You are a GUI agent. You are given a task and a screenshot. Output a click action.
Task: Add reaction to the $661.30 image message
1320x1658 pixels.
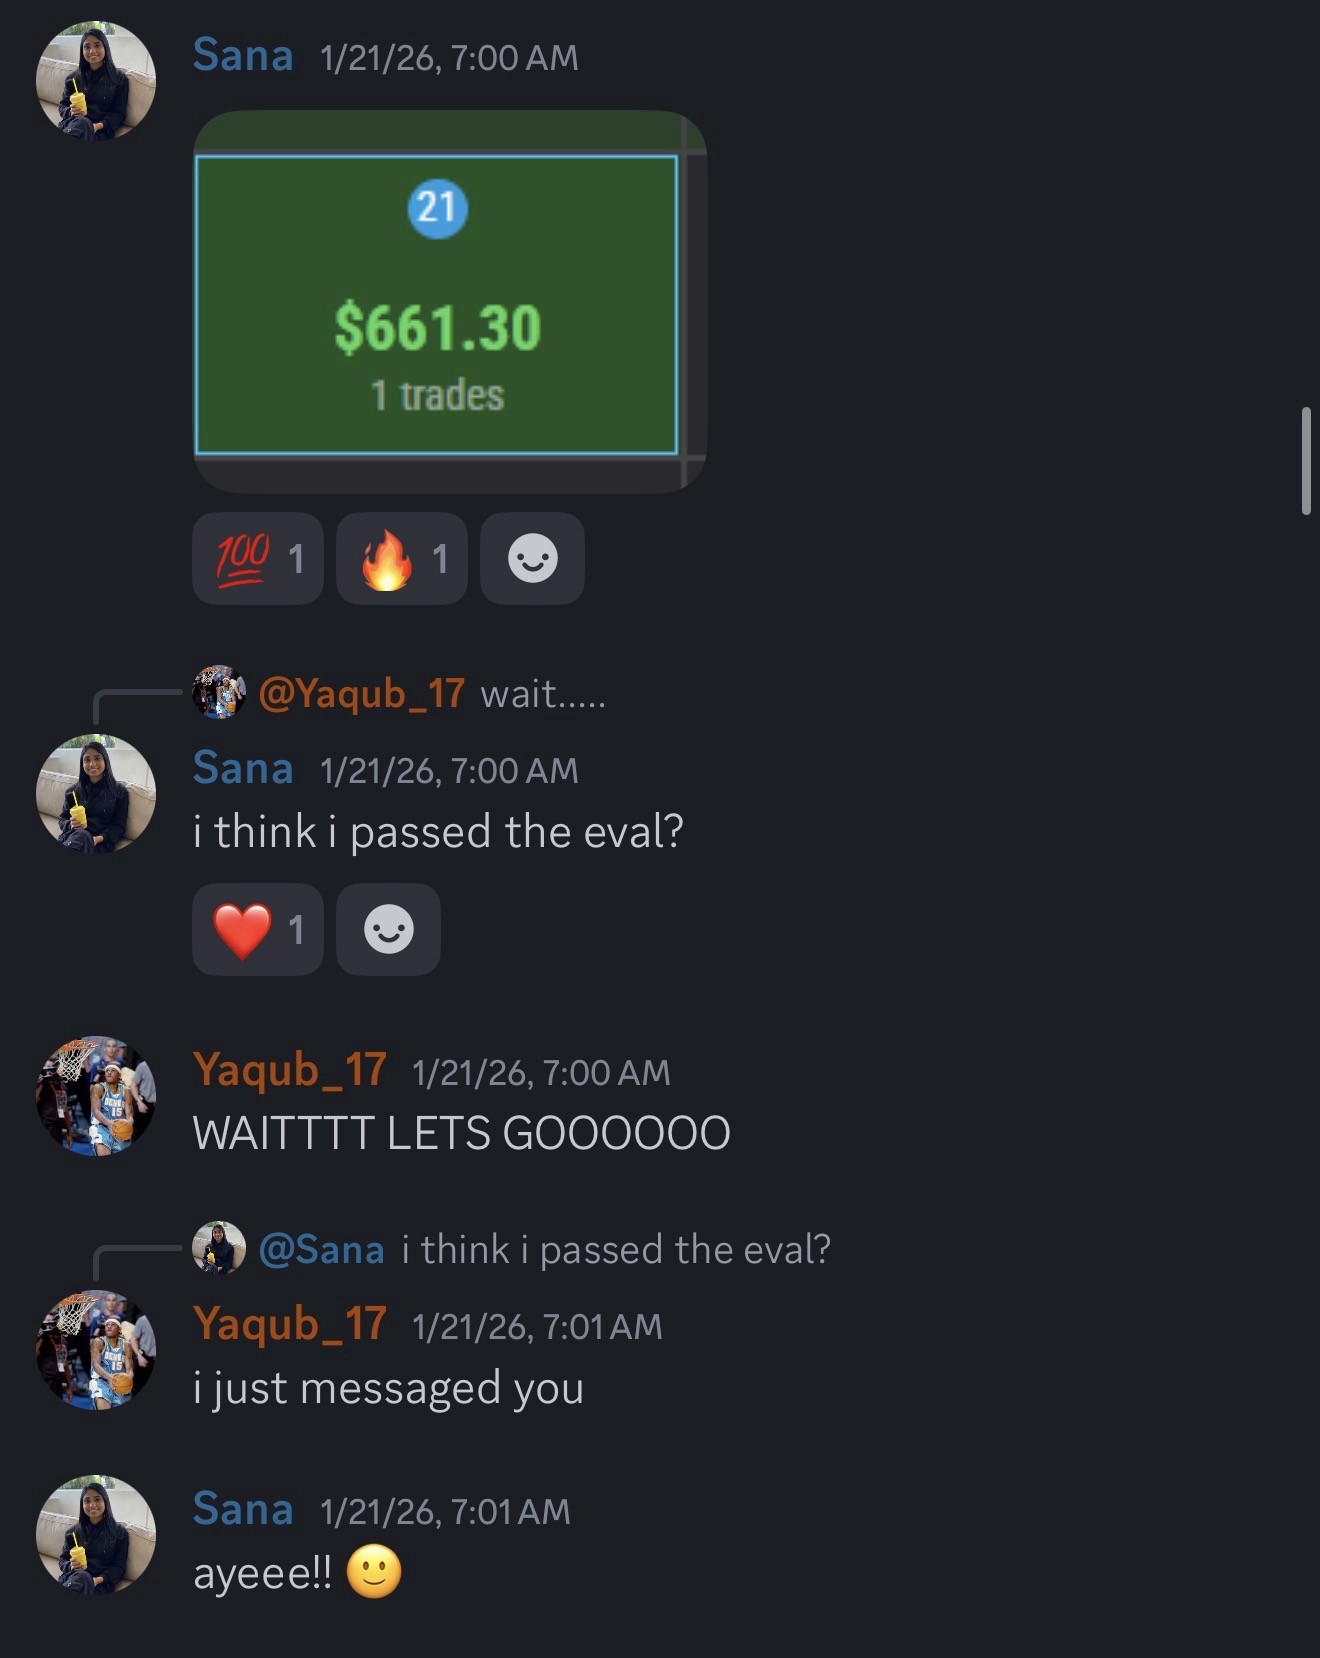coord(532,558)
